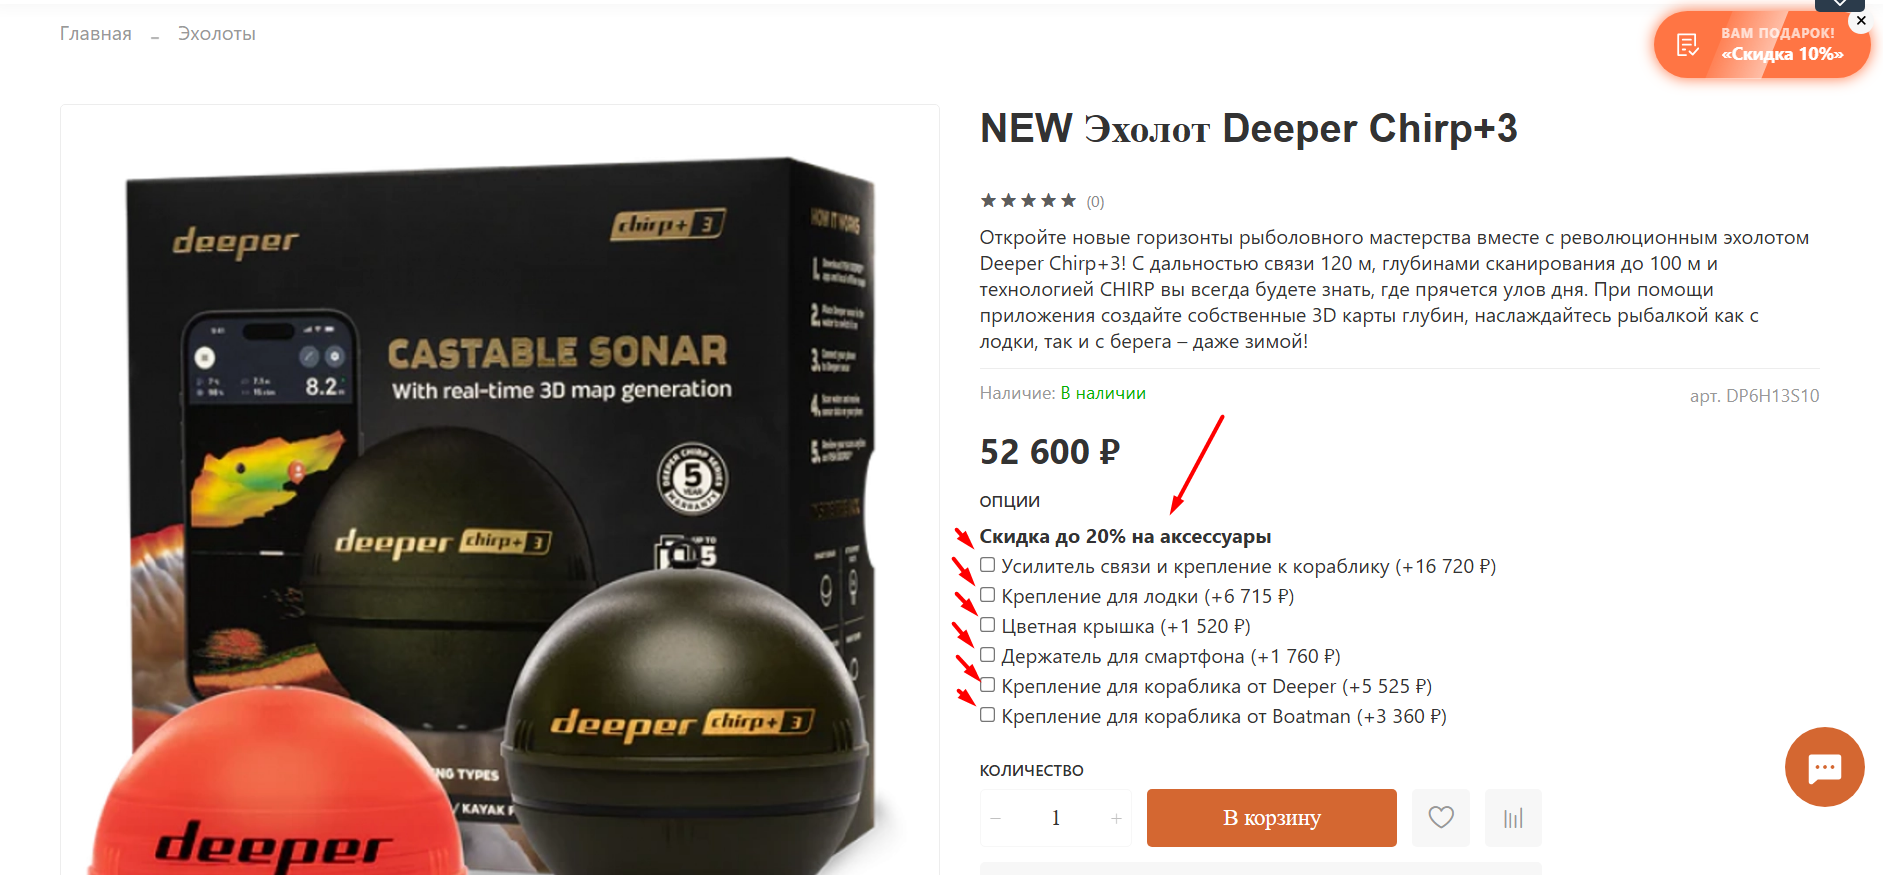Check Усилитель связи и крепление к кораблику option
The image size is (1883, 875).
pos(987,565)
